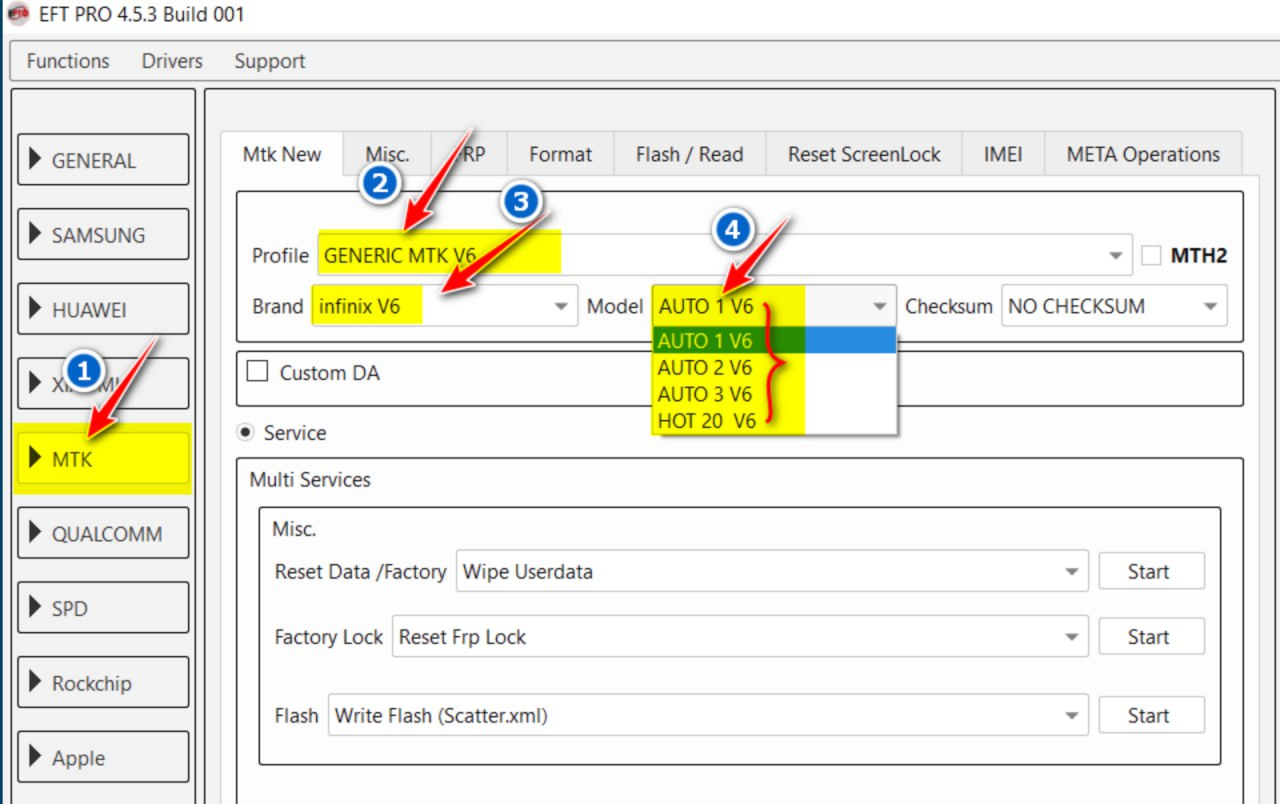
Task: Switch to the META Operations tab
Action: pos(1143,154)
